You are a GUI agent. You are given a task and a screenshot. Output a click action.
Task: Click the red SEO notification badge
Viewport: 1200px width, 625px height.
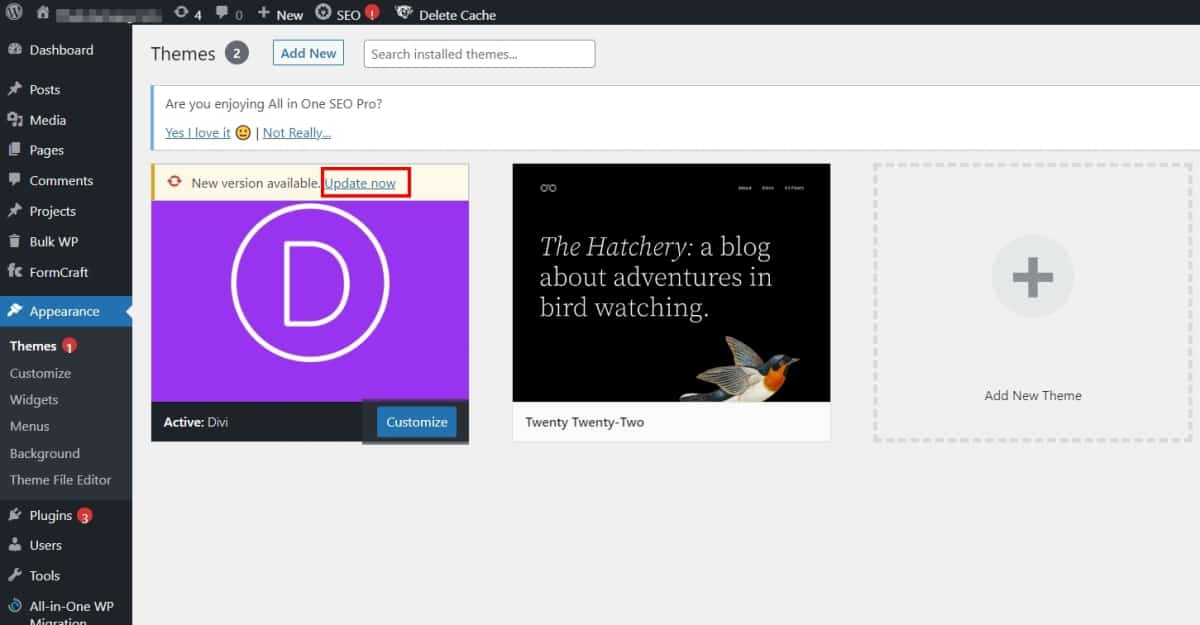click(372, 14)
